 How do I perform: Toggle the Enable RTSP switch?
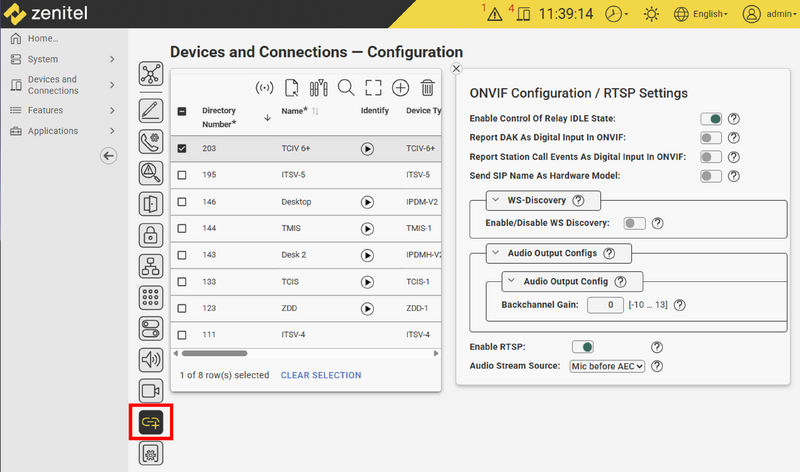tap(583, 347)
